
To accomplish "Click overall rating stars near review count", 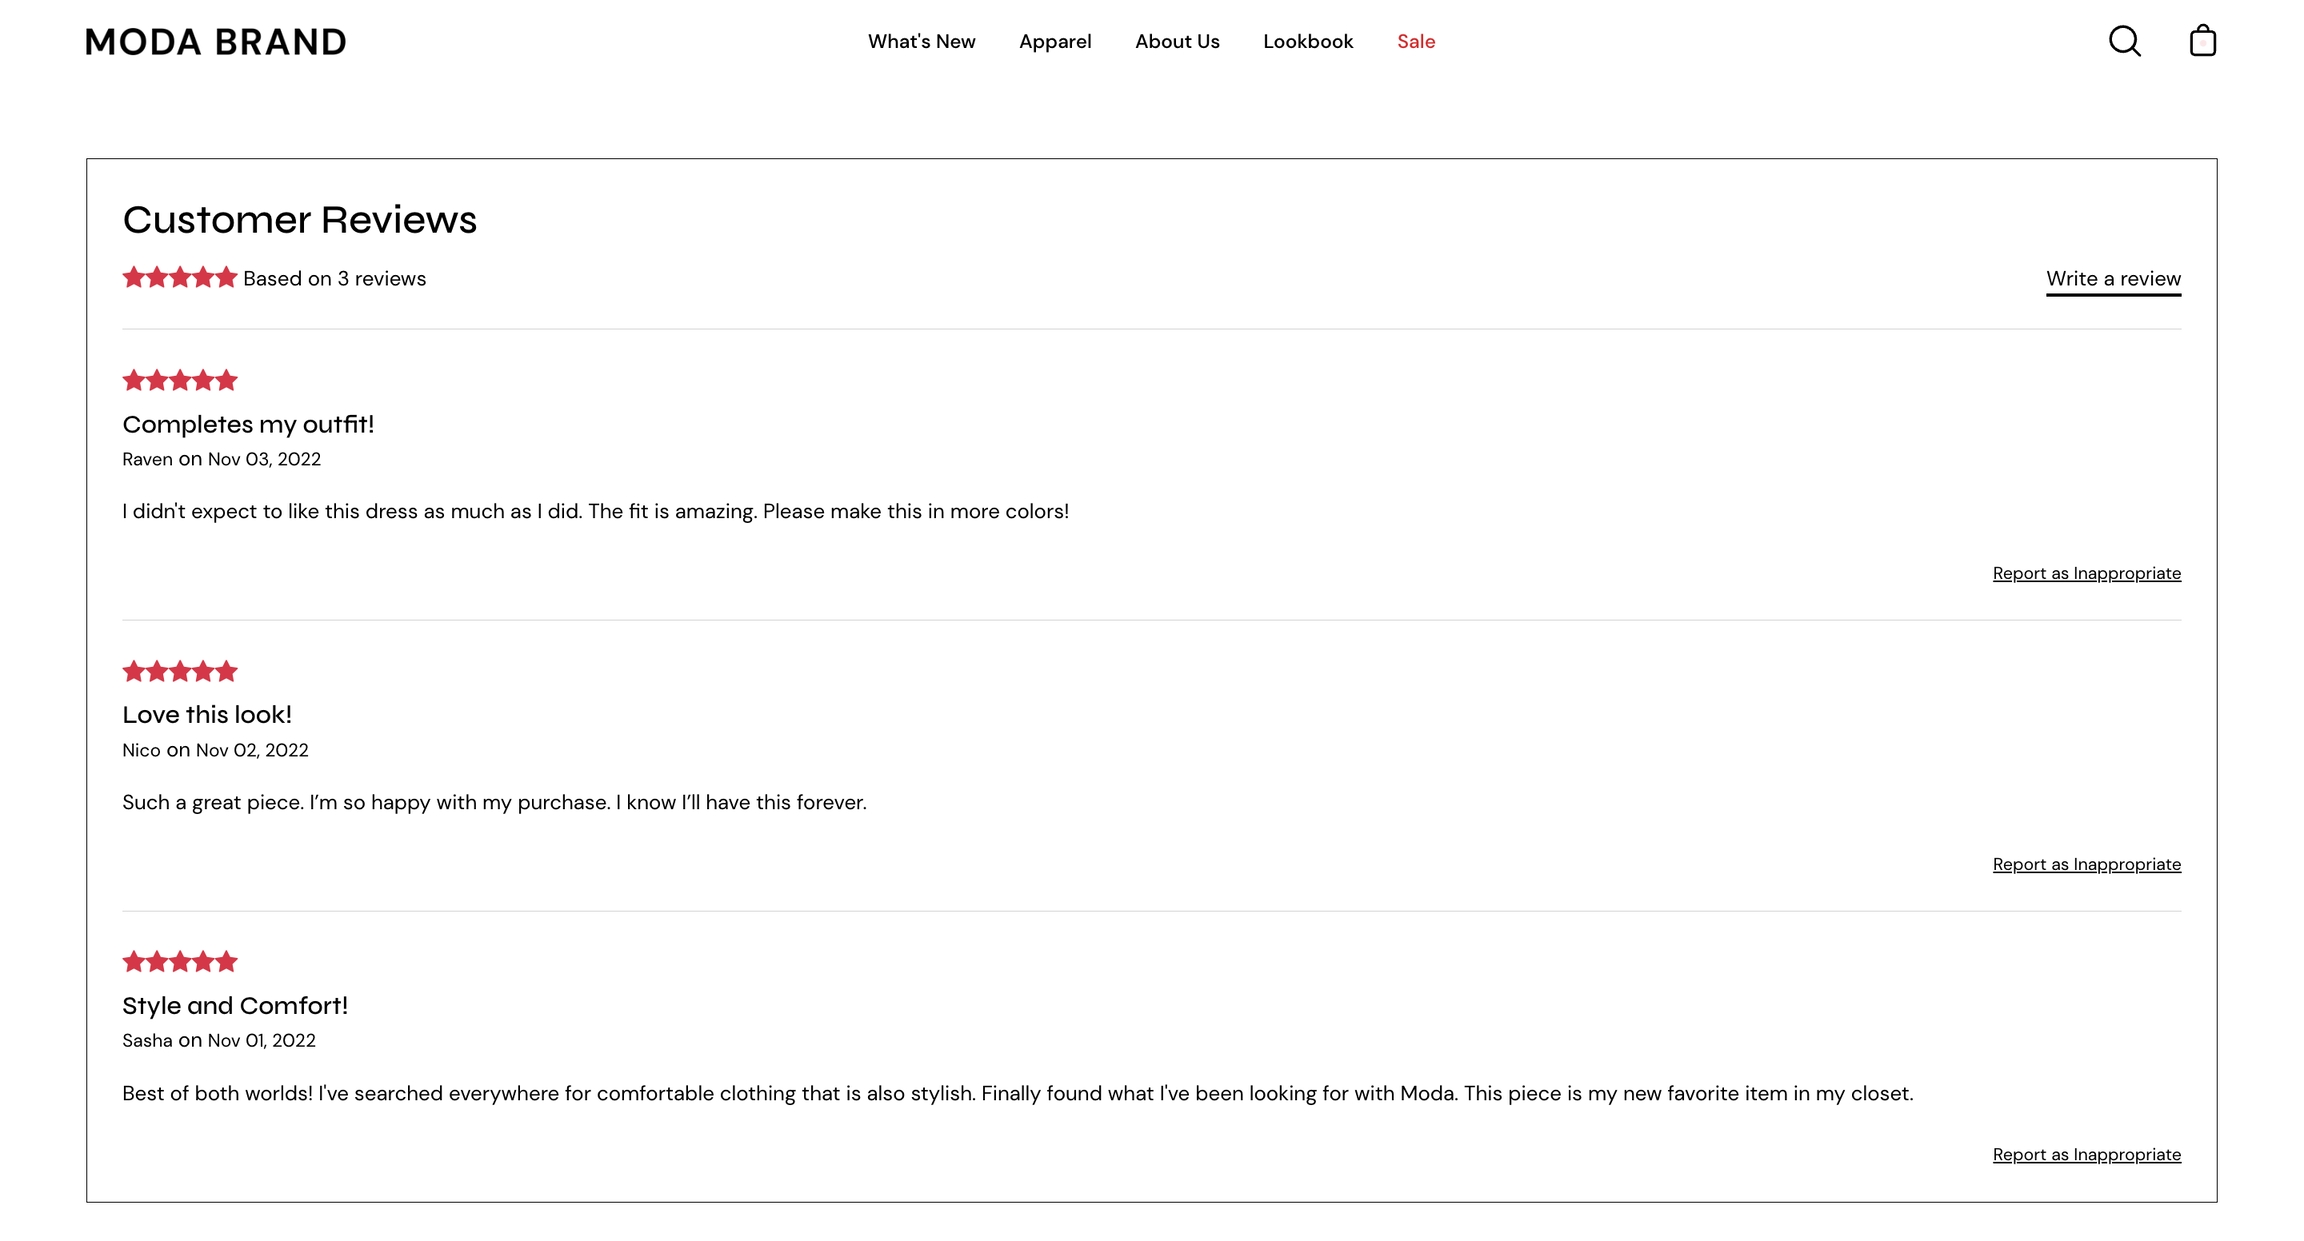I will [179, 278].
